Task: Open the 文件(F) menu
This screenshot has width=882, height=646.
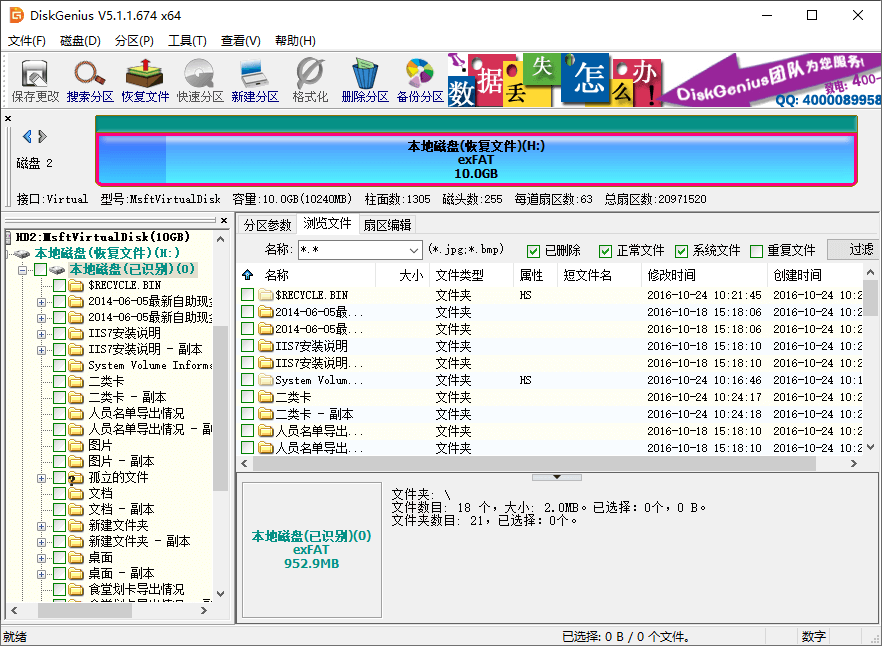Action: (26, 41)
